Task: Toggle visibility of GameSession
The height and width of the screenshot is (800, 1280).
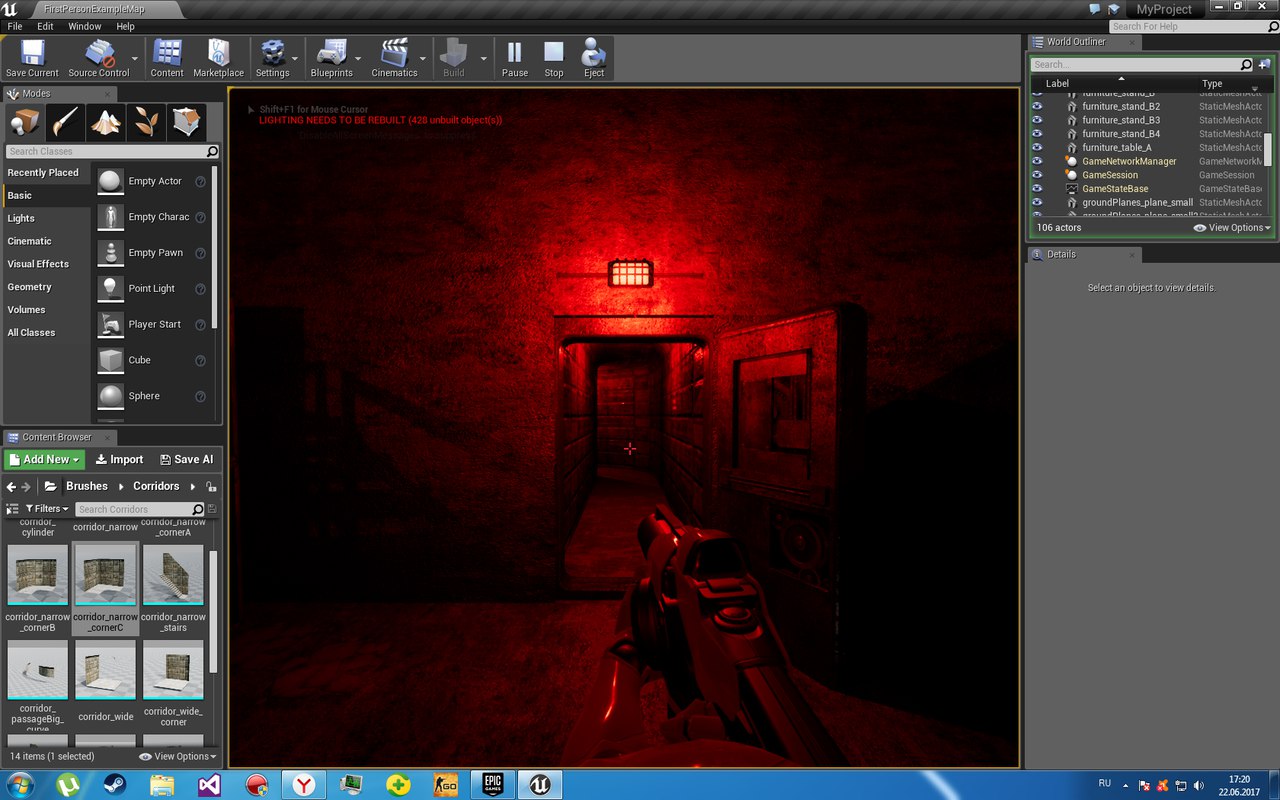Action: [1037, 175]
